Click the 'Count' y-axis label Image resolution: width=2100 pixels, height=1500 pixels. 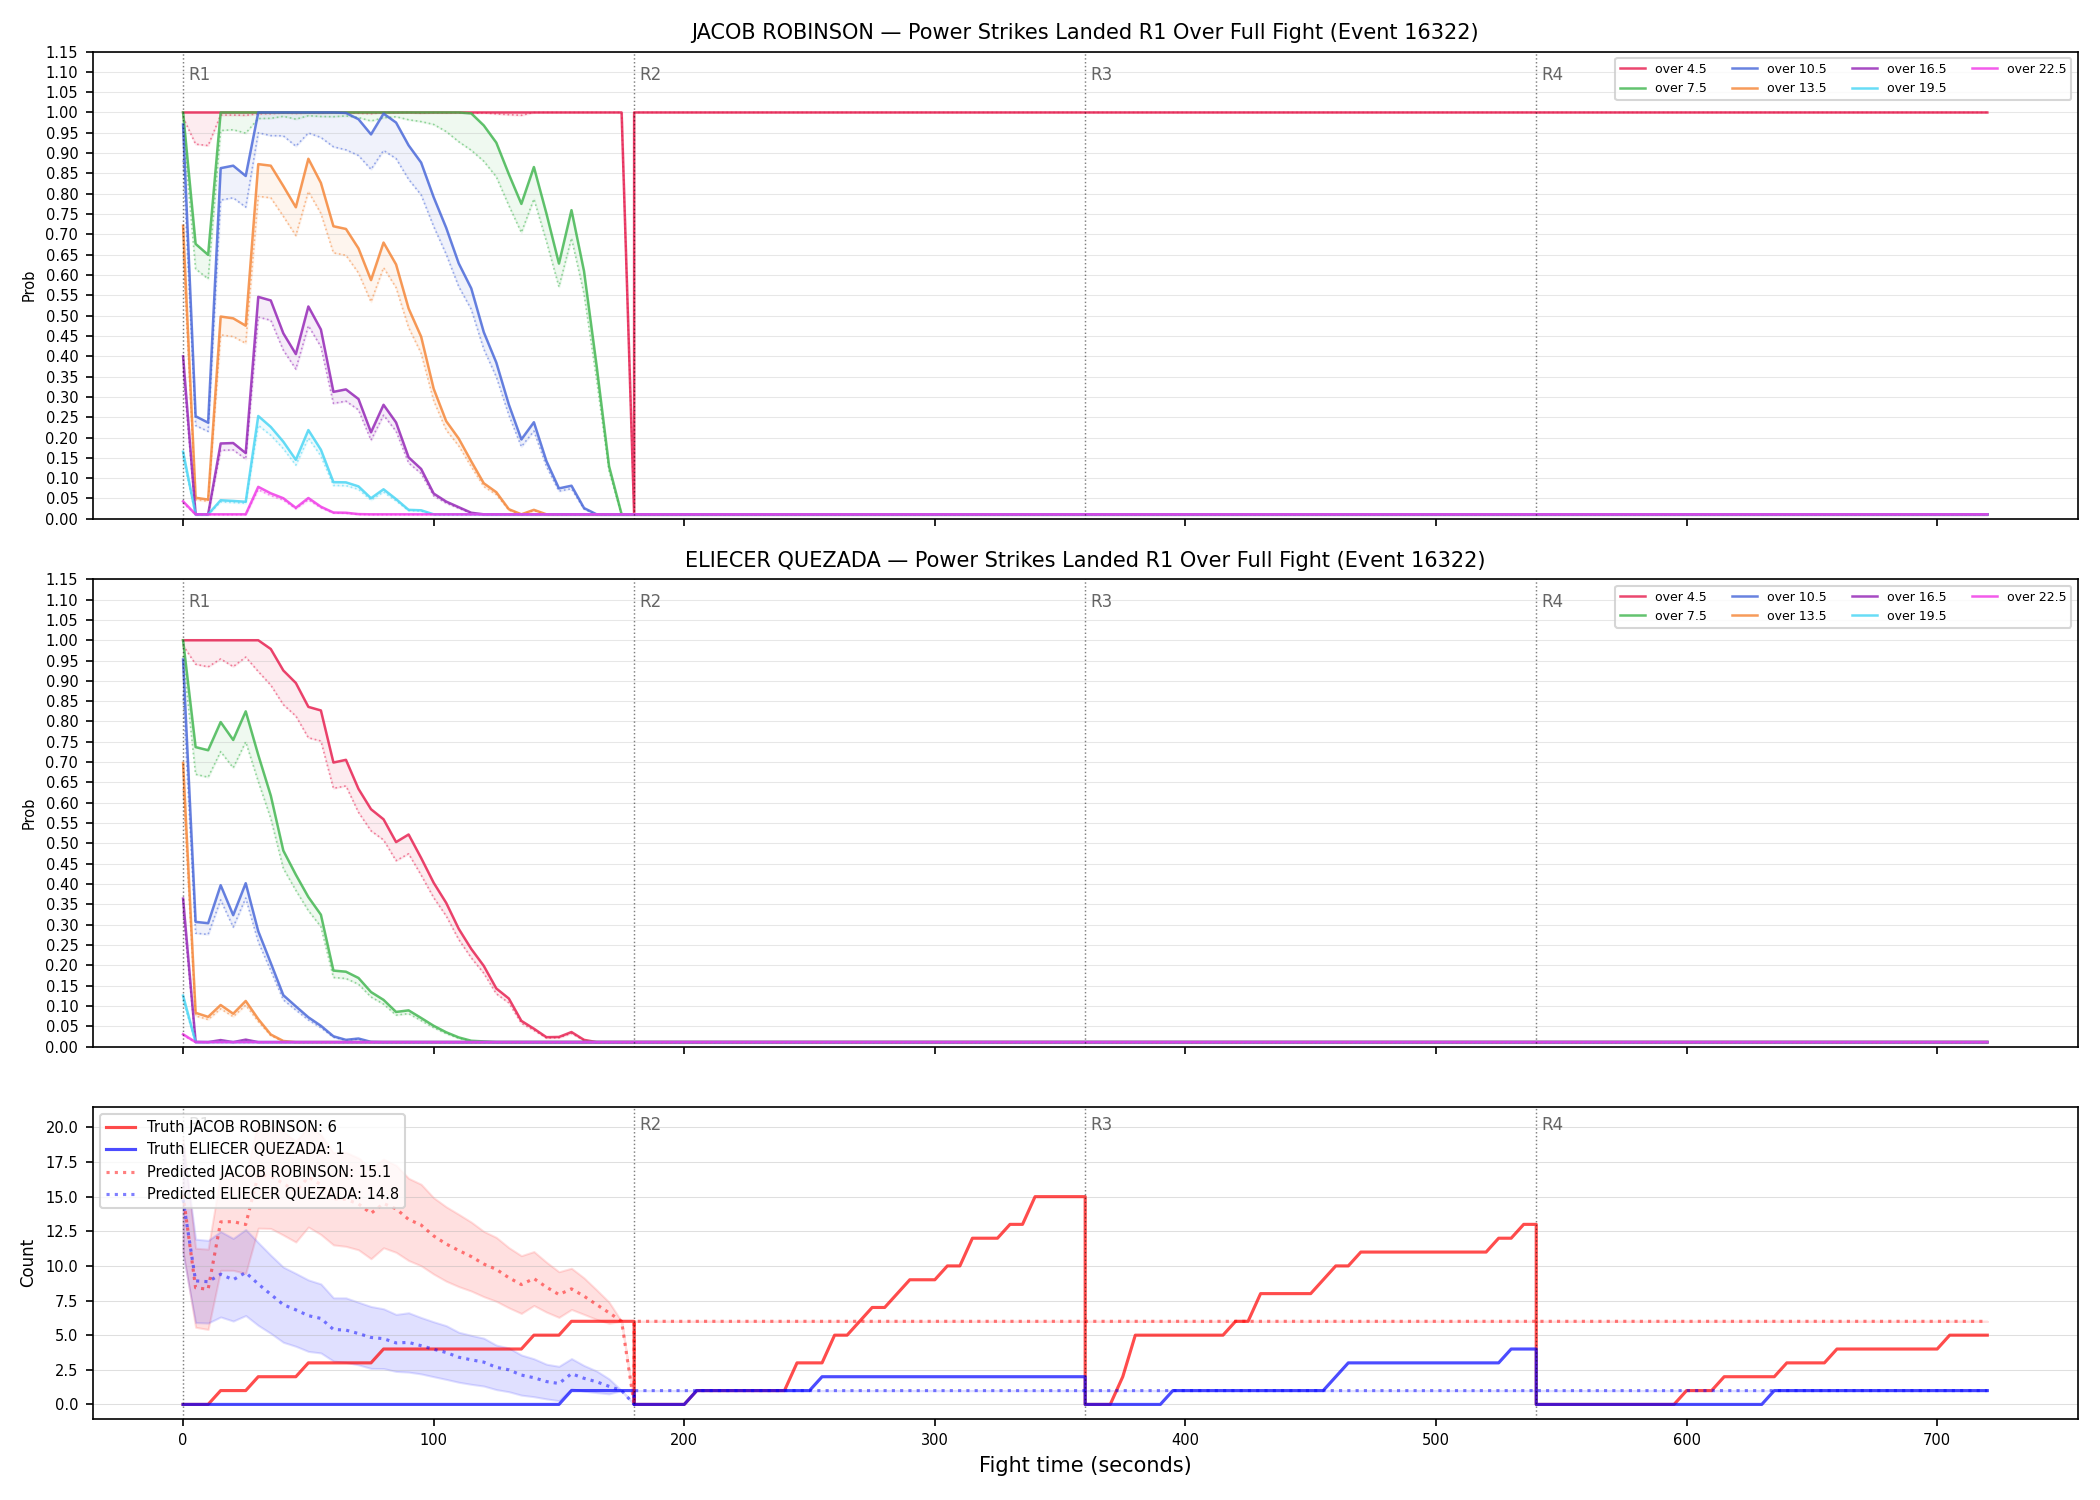pos(27,1263)
